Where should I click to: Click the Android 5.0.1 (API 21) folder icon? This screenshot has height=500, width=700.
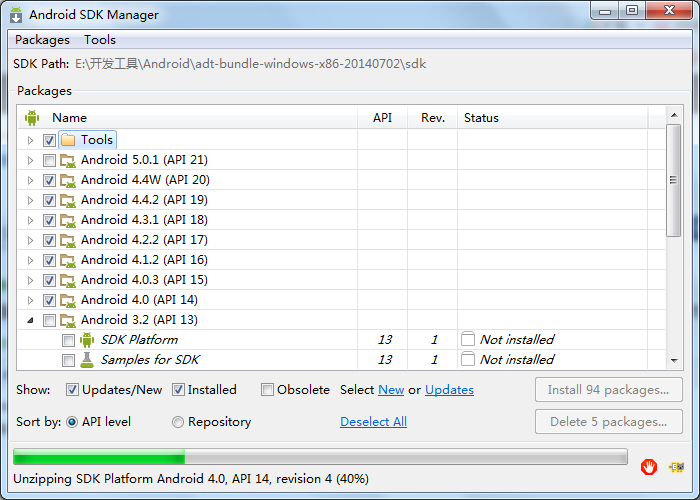[68, 160]
